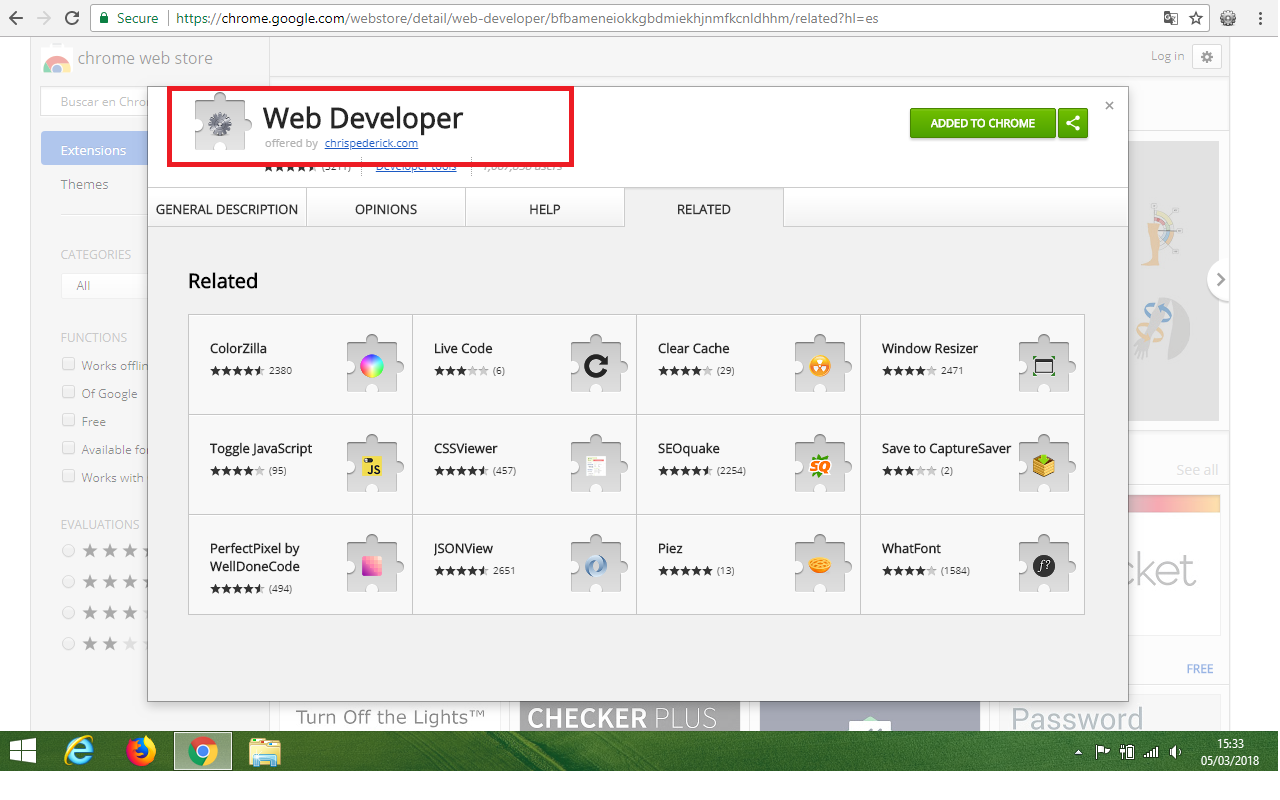1280x800 pixels.
Task: Bookmark this page with the star icon
Action: pos(1196,18)
